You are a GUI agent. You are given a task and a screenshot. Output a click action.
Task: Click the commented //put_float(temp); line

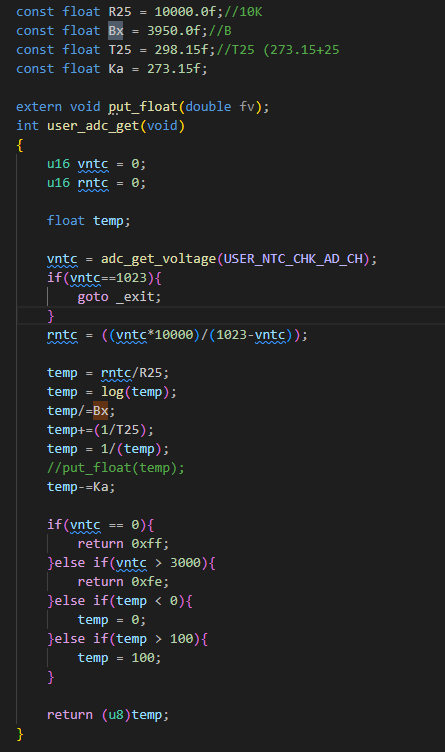coord(116,468)
